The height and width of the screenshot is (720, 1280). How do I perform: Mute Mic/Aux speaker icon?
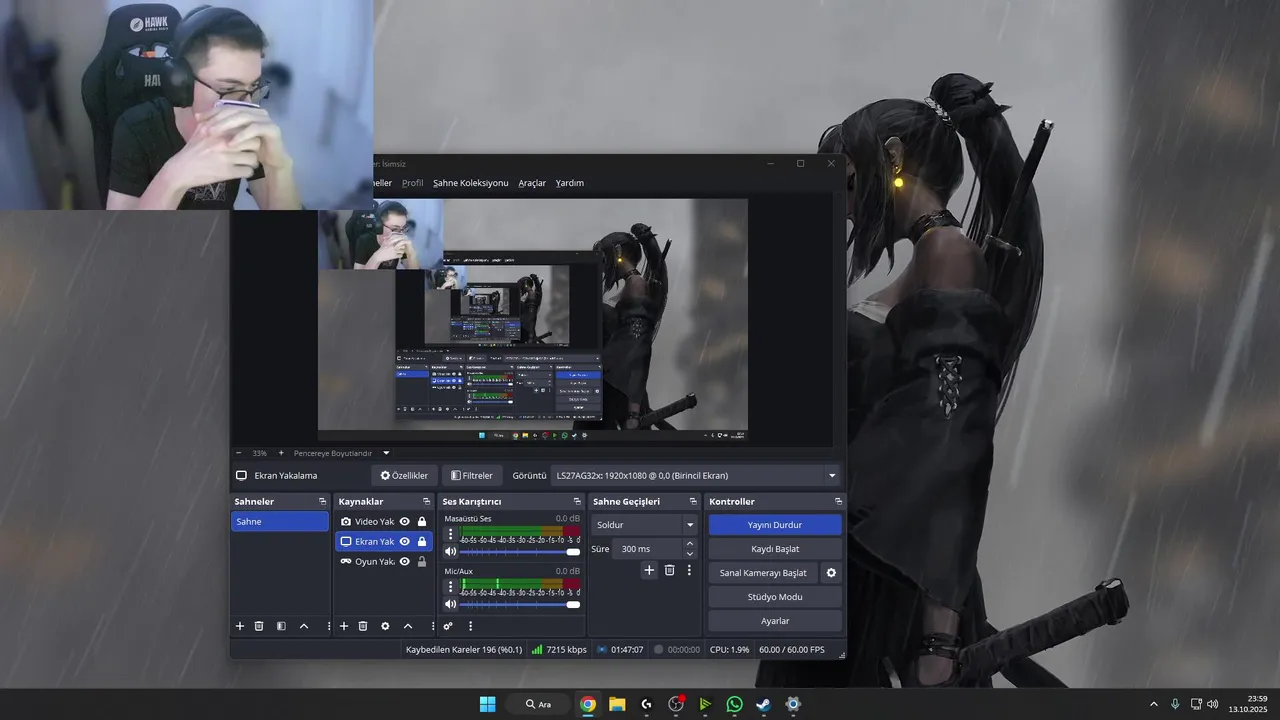(x=450, y=604)
